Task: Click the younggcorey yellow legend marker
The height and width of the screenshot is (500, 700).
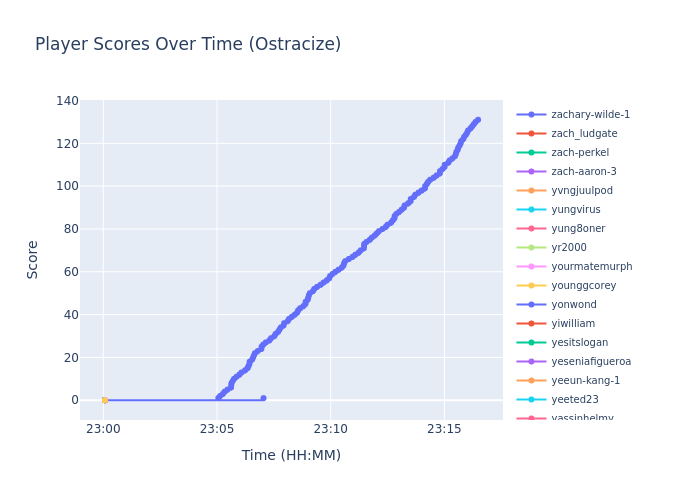Action: [531, 286]
